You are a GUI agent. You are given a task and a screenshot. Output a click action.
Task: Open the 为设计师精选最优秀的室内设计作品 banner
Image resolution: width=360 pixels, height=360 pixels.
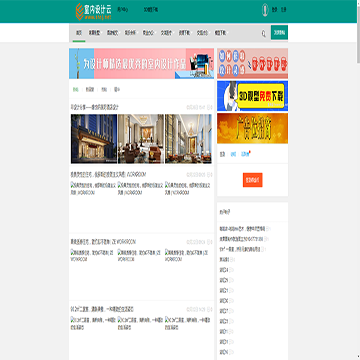pos(141,63)
